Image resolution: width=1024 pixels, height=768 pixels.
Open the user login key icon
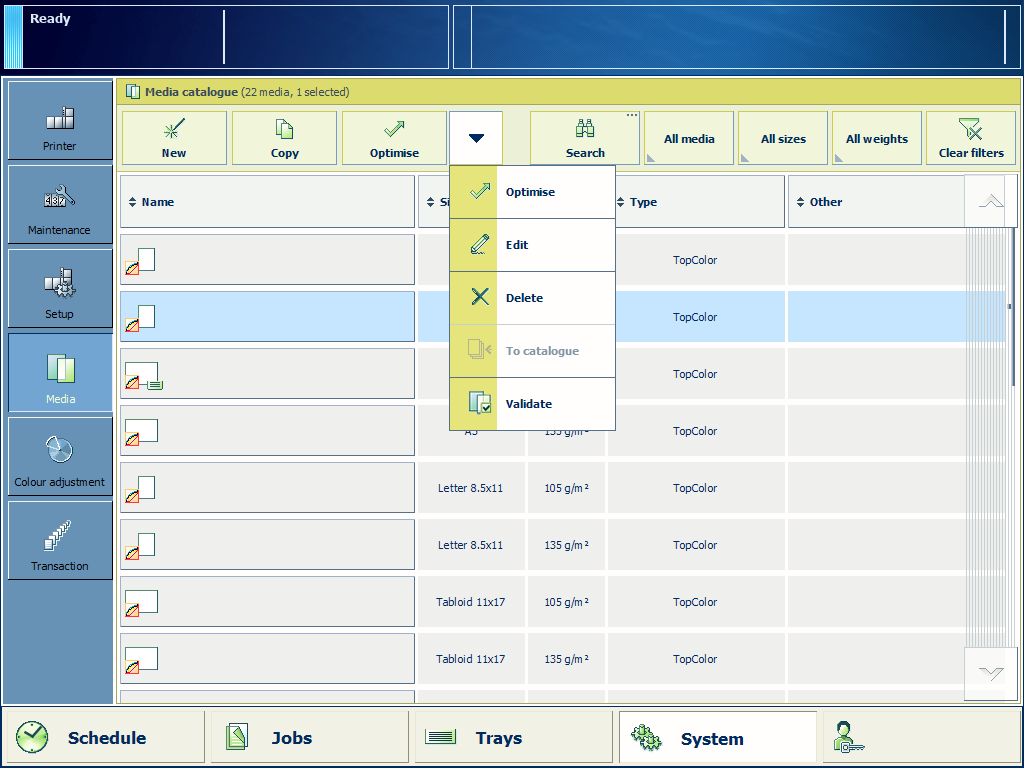pyautogui.click(x=848, y=738)
